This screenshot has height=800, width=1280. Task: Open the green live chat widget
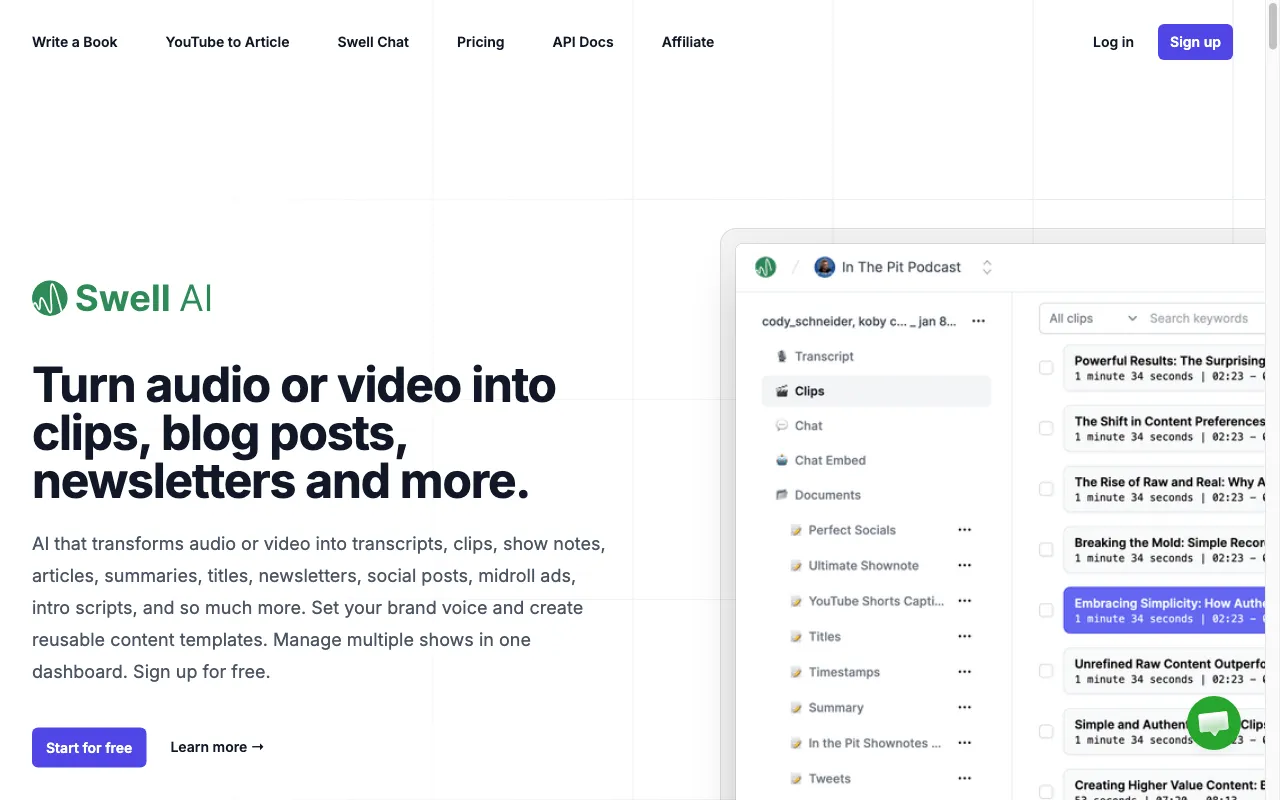[x=1213, y=723]
